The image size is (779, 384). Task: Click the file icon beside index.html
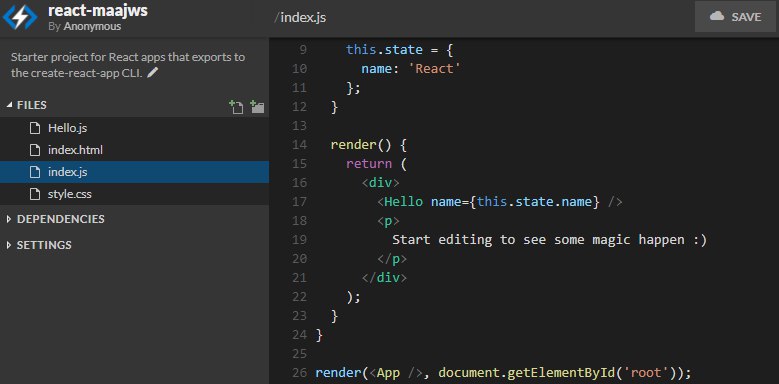pyautogui.click(x=35, y=150)
